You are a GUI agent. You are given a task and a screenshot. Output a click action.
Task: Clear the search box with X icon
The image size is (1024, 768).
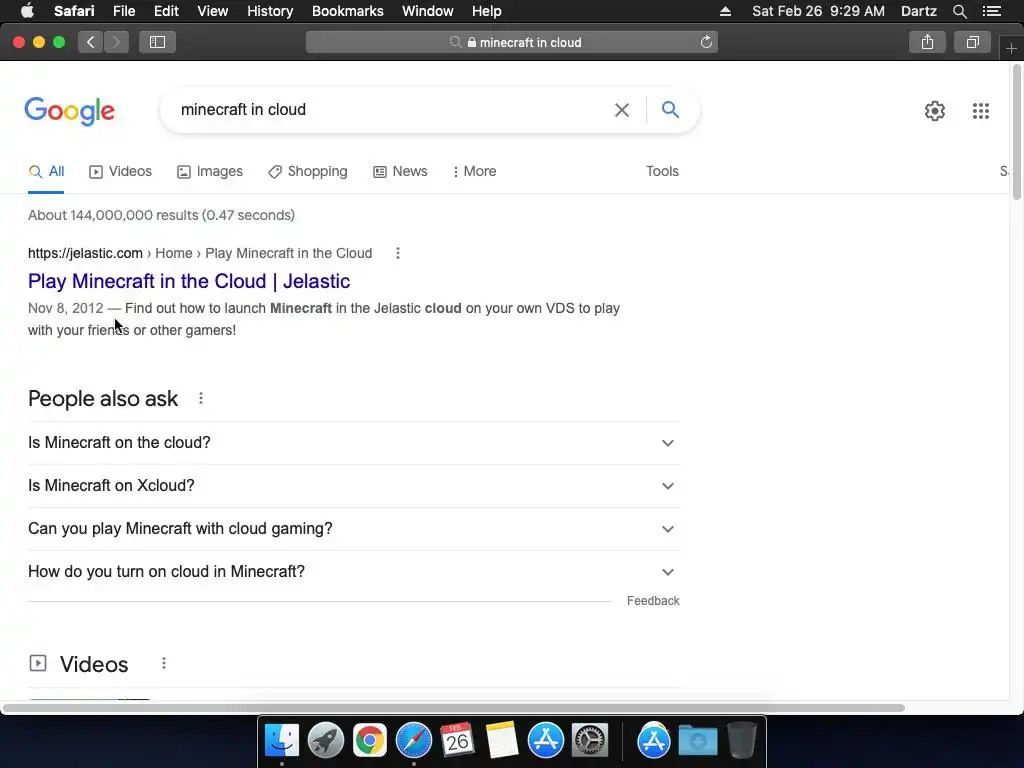(x=622, y=110)
